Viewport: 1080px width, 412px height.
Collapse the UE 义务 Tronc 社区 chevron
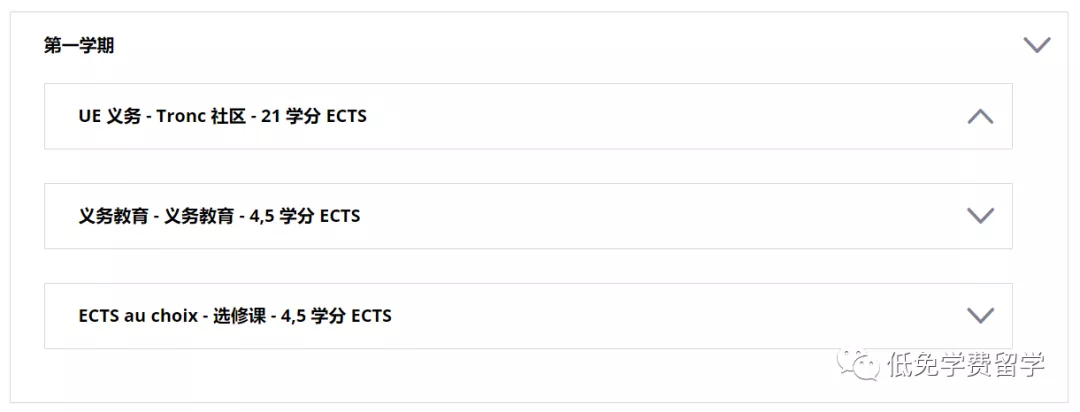(x=980, y=116)
